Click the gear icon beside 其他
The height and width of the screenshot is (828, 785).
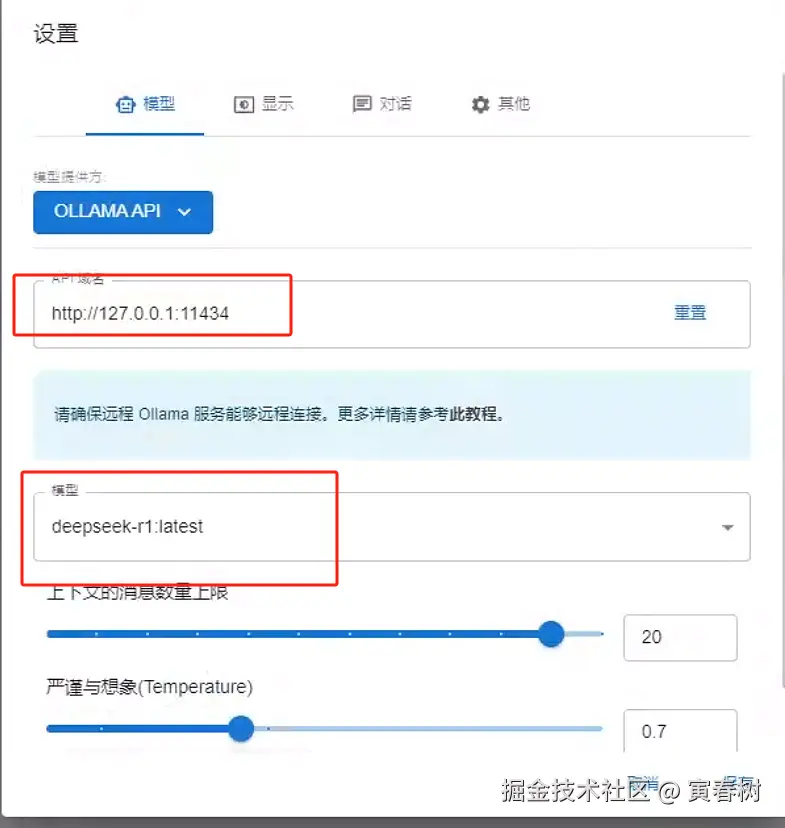click(480, 105)
